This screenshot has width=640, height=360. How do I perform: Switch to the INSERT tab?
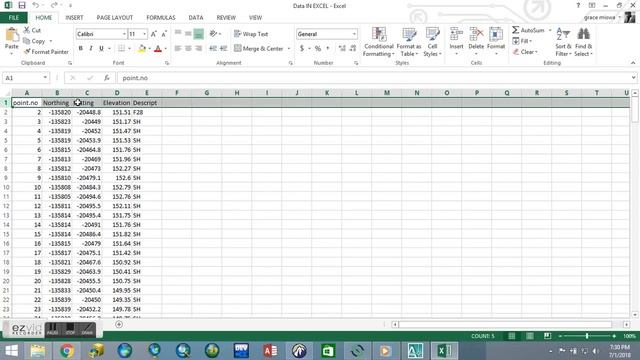74,18
